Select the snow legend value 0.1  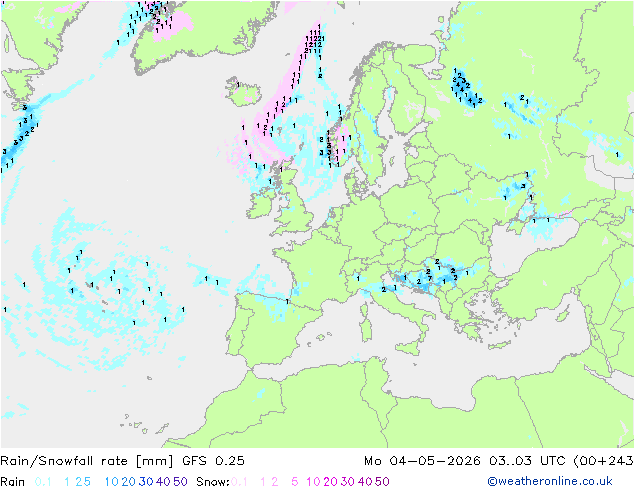[x=239, y=482]
